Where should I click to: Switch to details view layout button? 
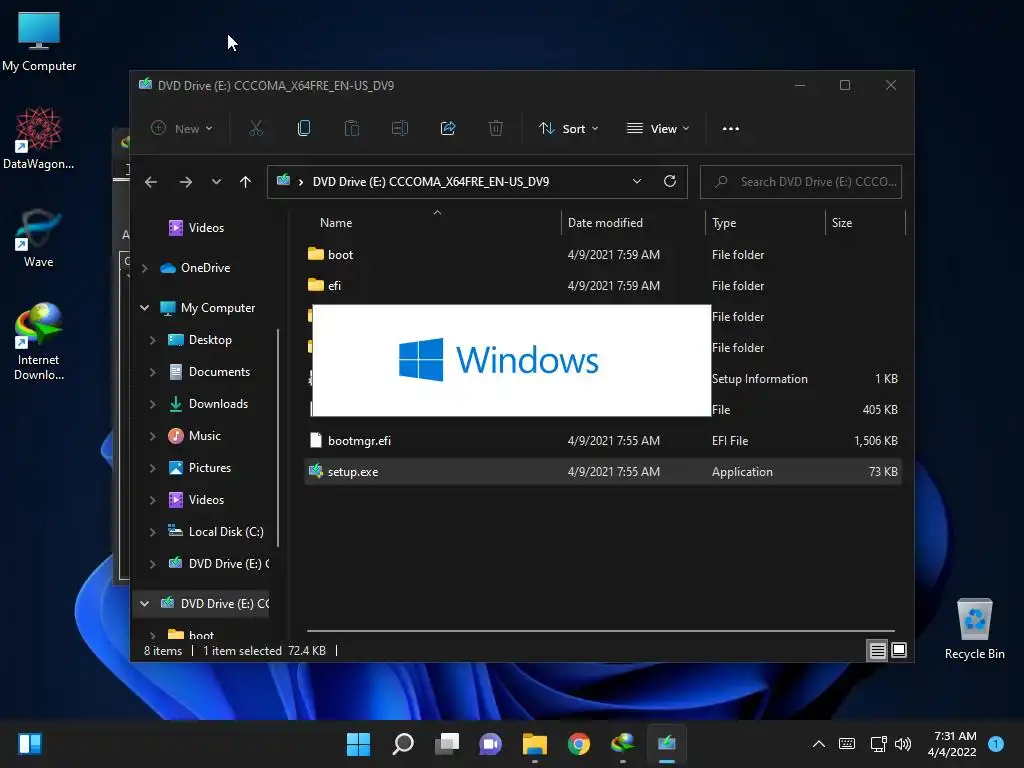pyautogui.click(x=877, y=650)
